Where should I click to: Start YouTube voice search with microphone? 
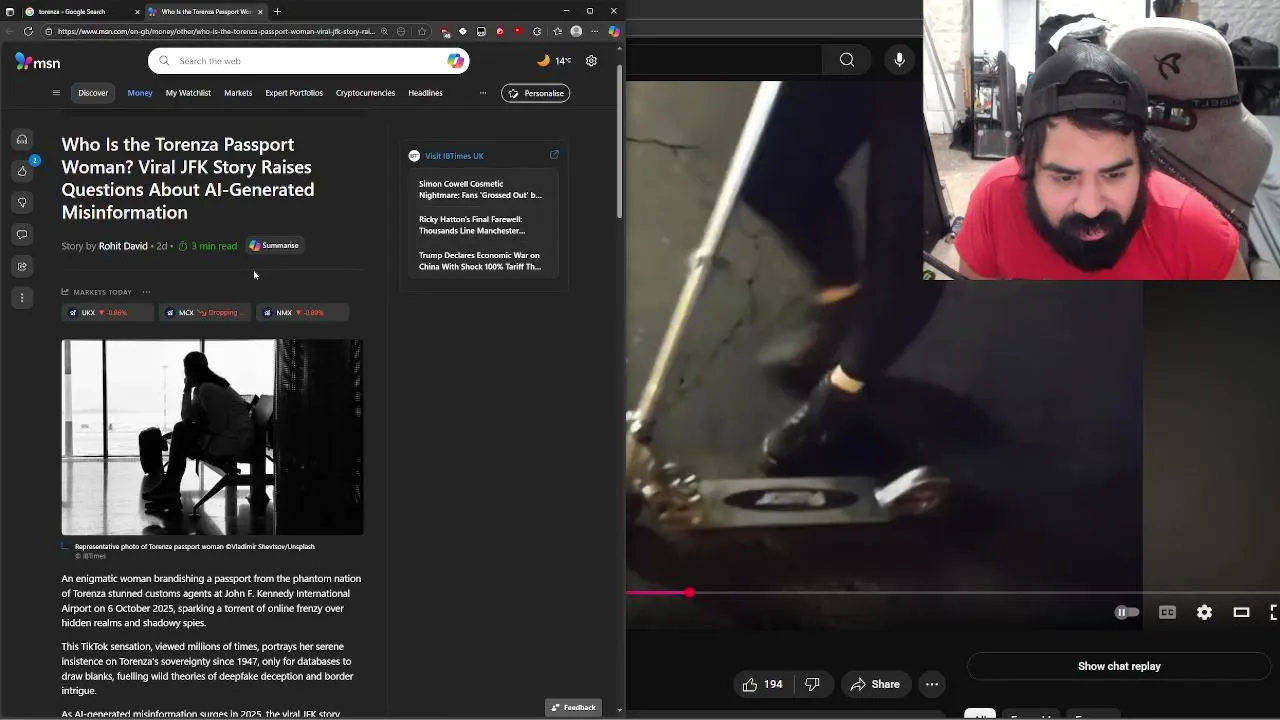coord(899,60)
